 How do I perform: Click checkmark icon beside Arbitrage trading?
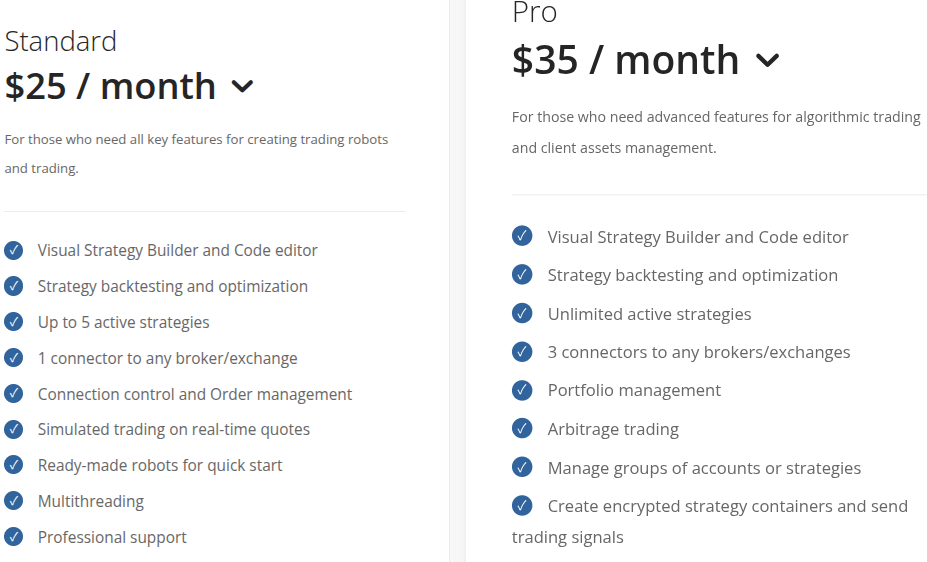(522, 428)
